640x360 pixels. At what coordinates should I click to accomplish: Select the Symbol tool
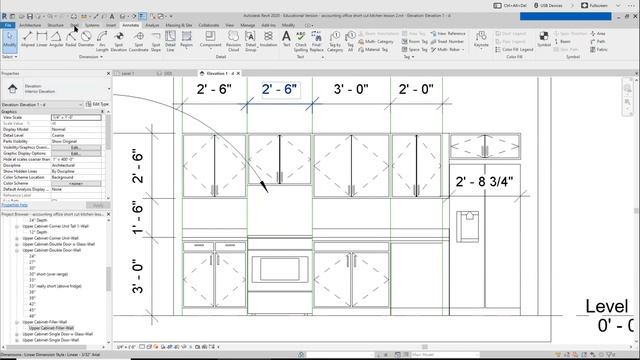tap(544, 40)
